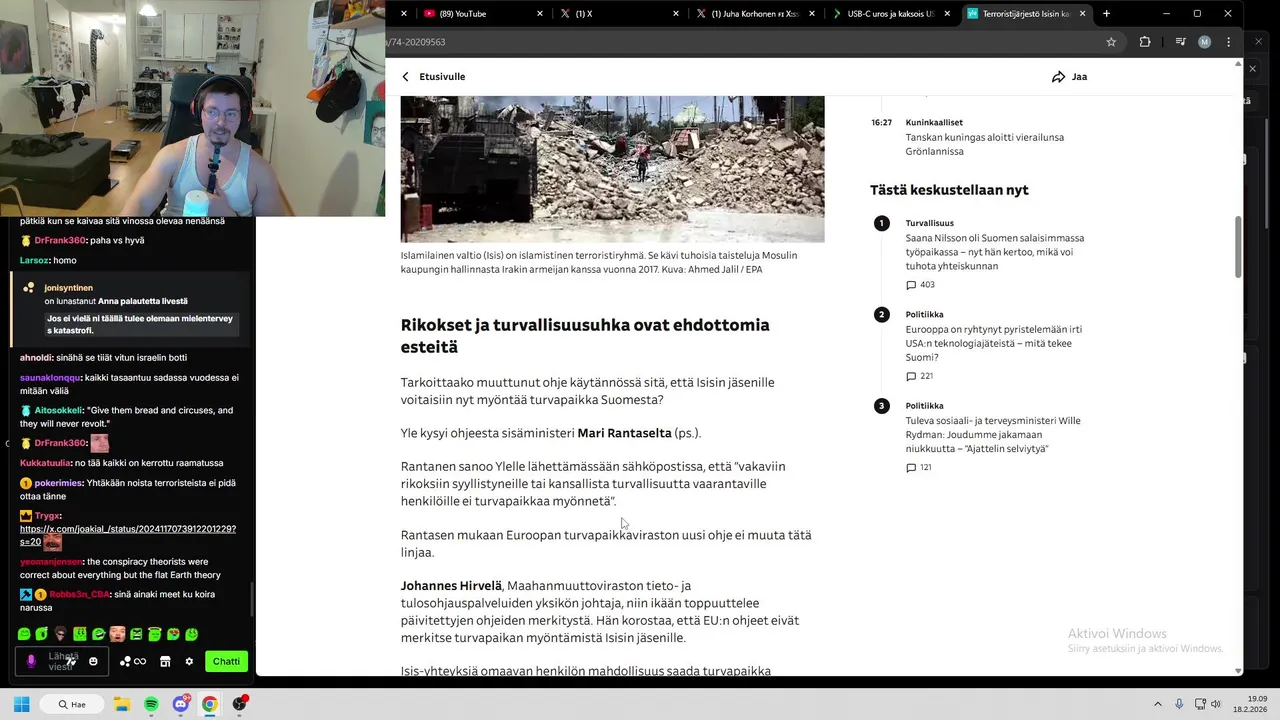Click the Turvallisuus category label
The height and width of the screenshot is (720, 1280).
pos(929,223)
